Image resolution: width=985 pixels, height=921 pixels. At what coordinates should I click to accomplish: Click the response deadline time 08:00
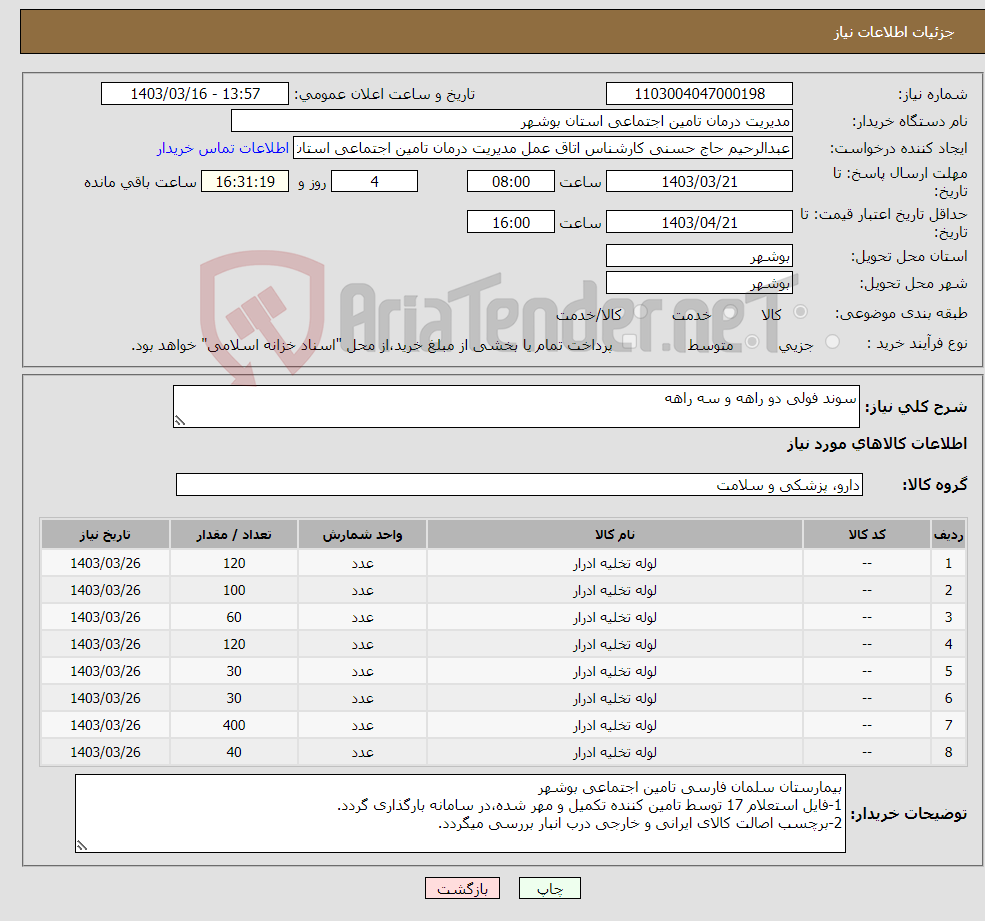(511, 182)
